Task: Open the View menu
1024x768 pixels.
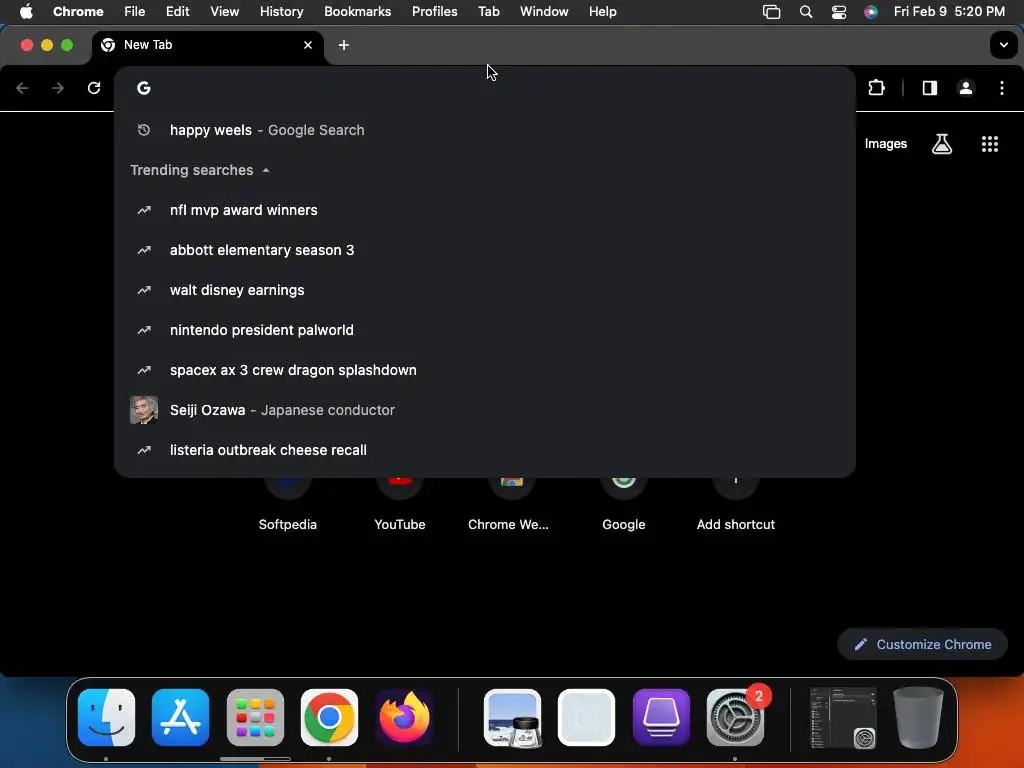Action: click(x=225, y=12)
